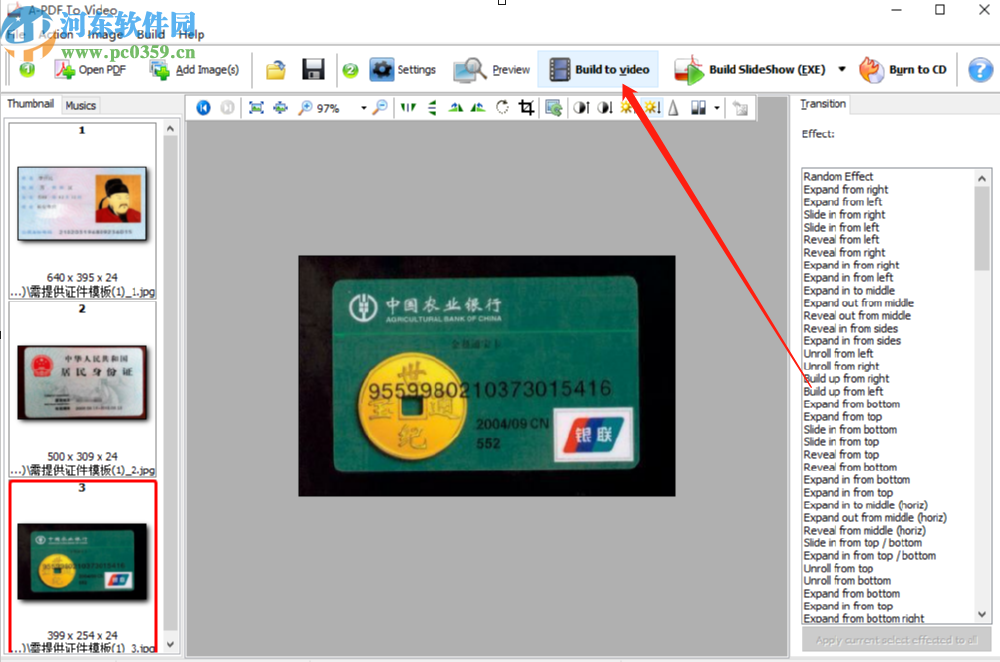Click the Save toolbar icon
Image resolution: width=1000 pixels, height=662 pixels.
click(x=313, y=69)
